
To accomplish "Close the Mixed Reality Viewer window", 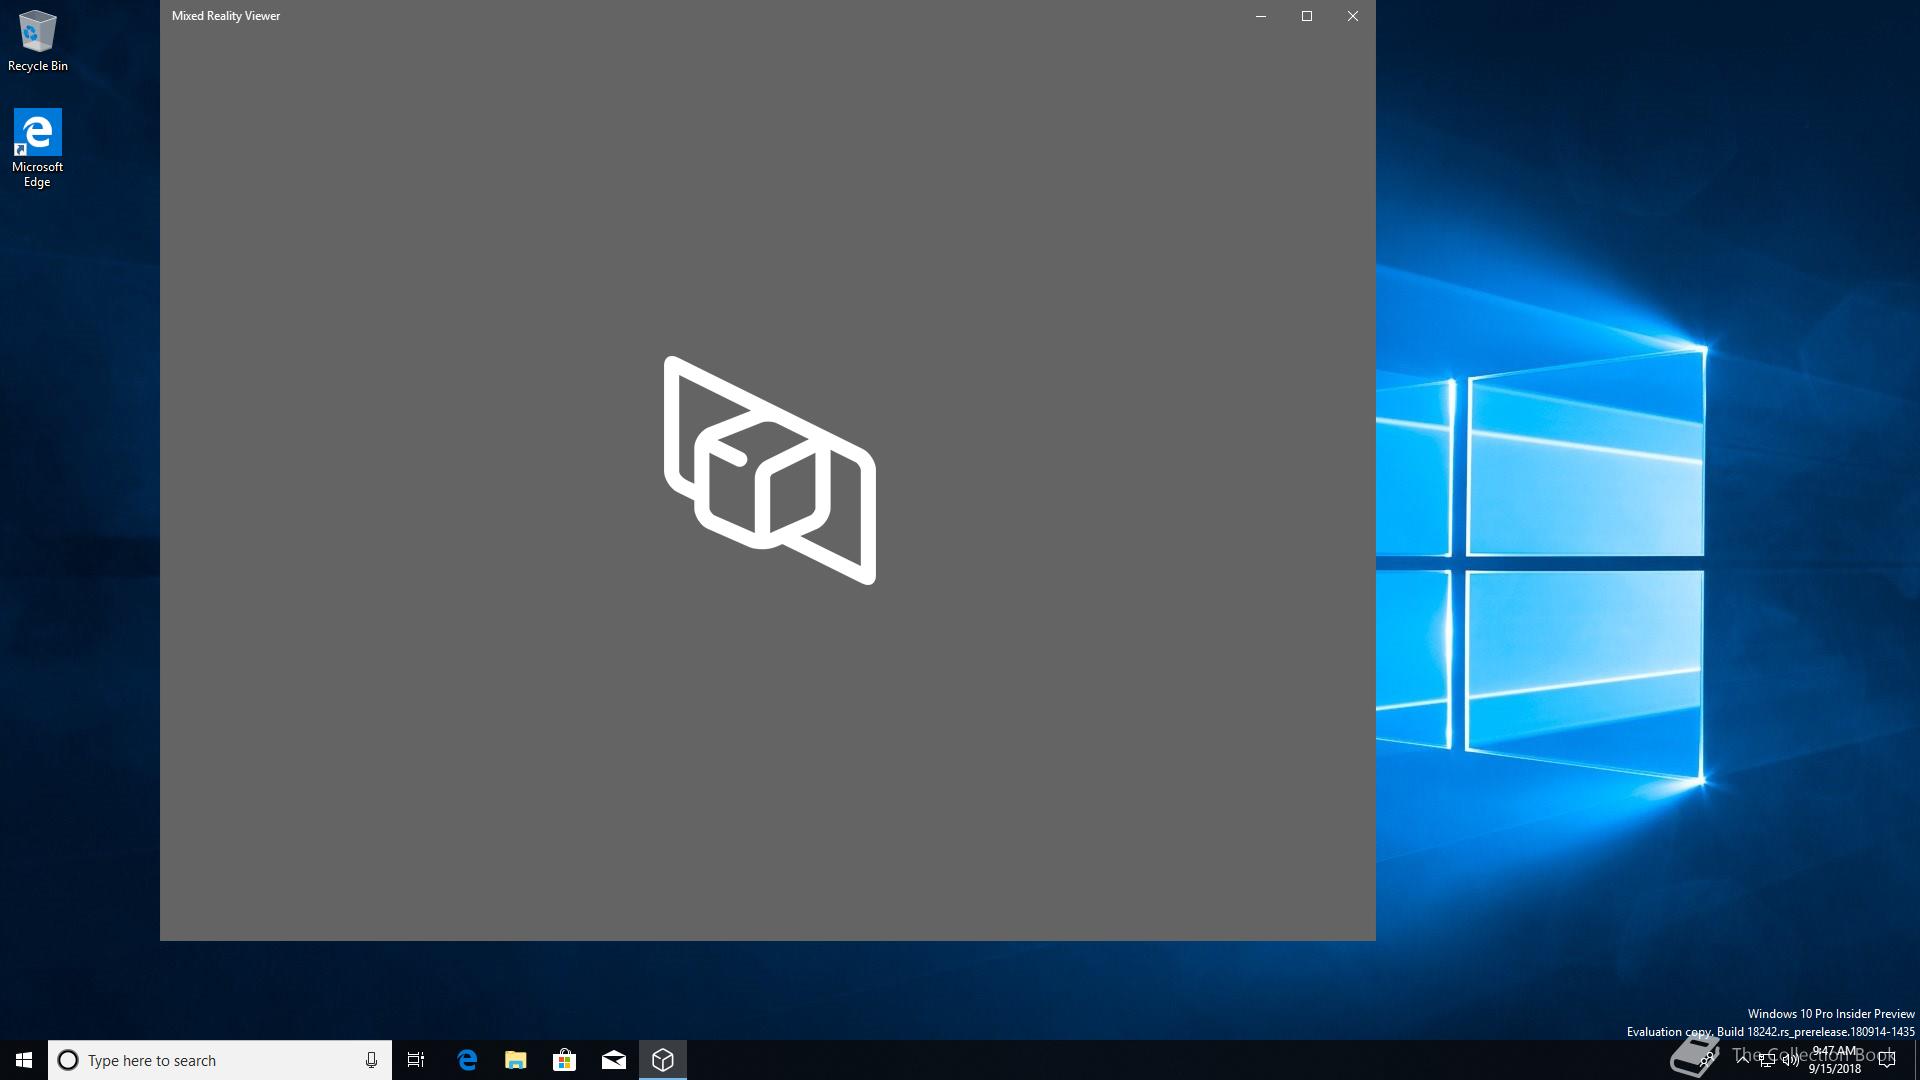I will coord(1353,16).
